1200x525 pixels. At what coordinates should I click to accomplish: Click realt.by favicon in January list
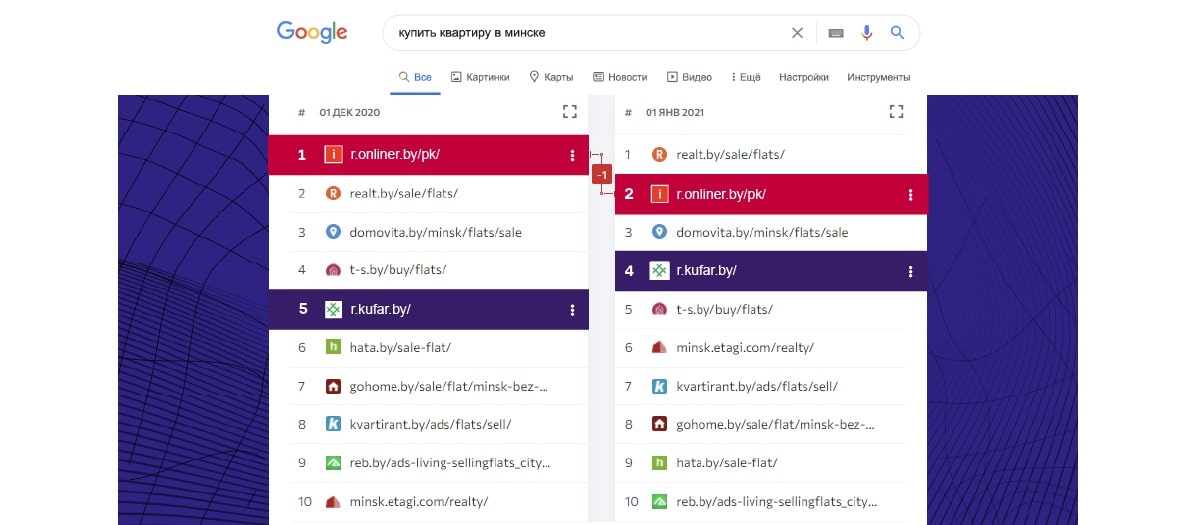659,155
